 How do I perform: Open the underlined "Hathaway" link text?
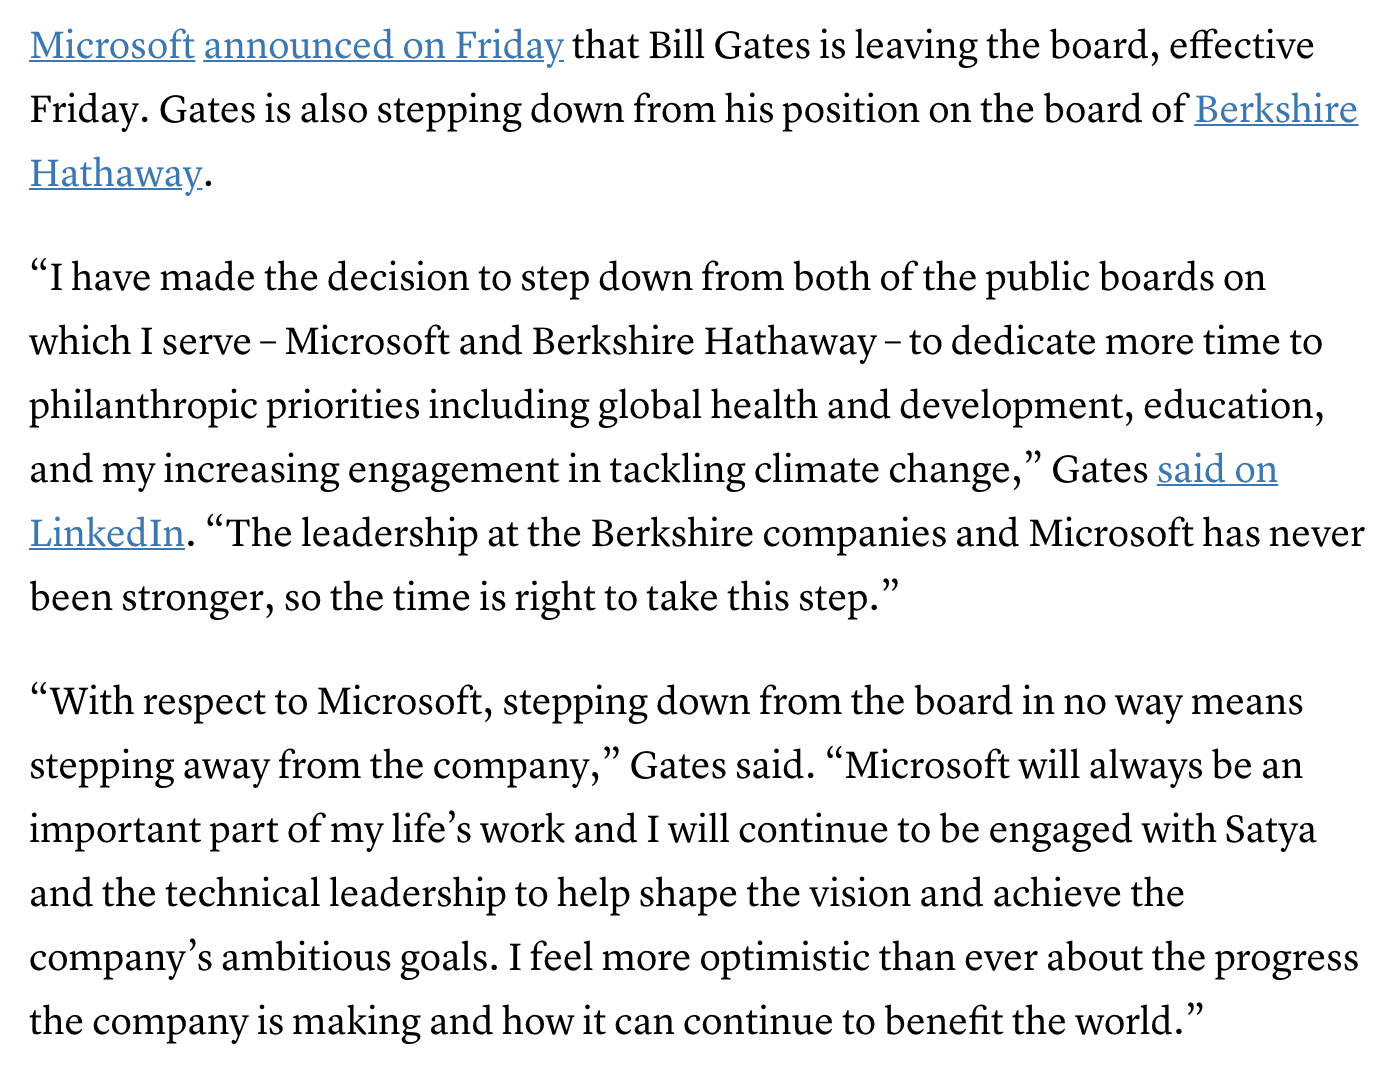(x=116, y=174)
